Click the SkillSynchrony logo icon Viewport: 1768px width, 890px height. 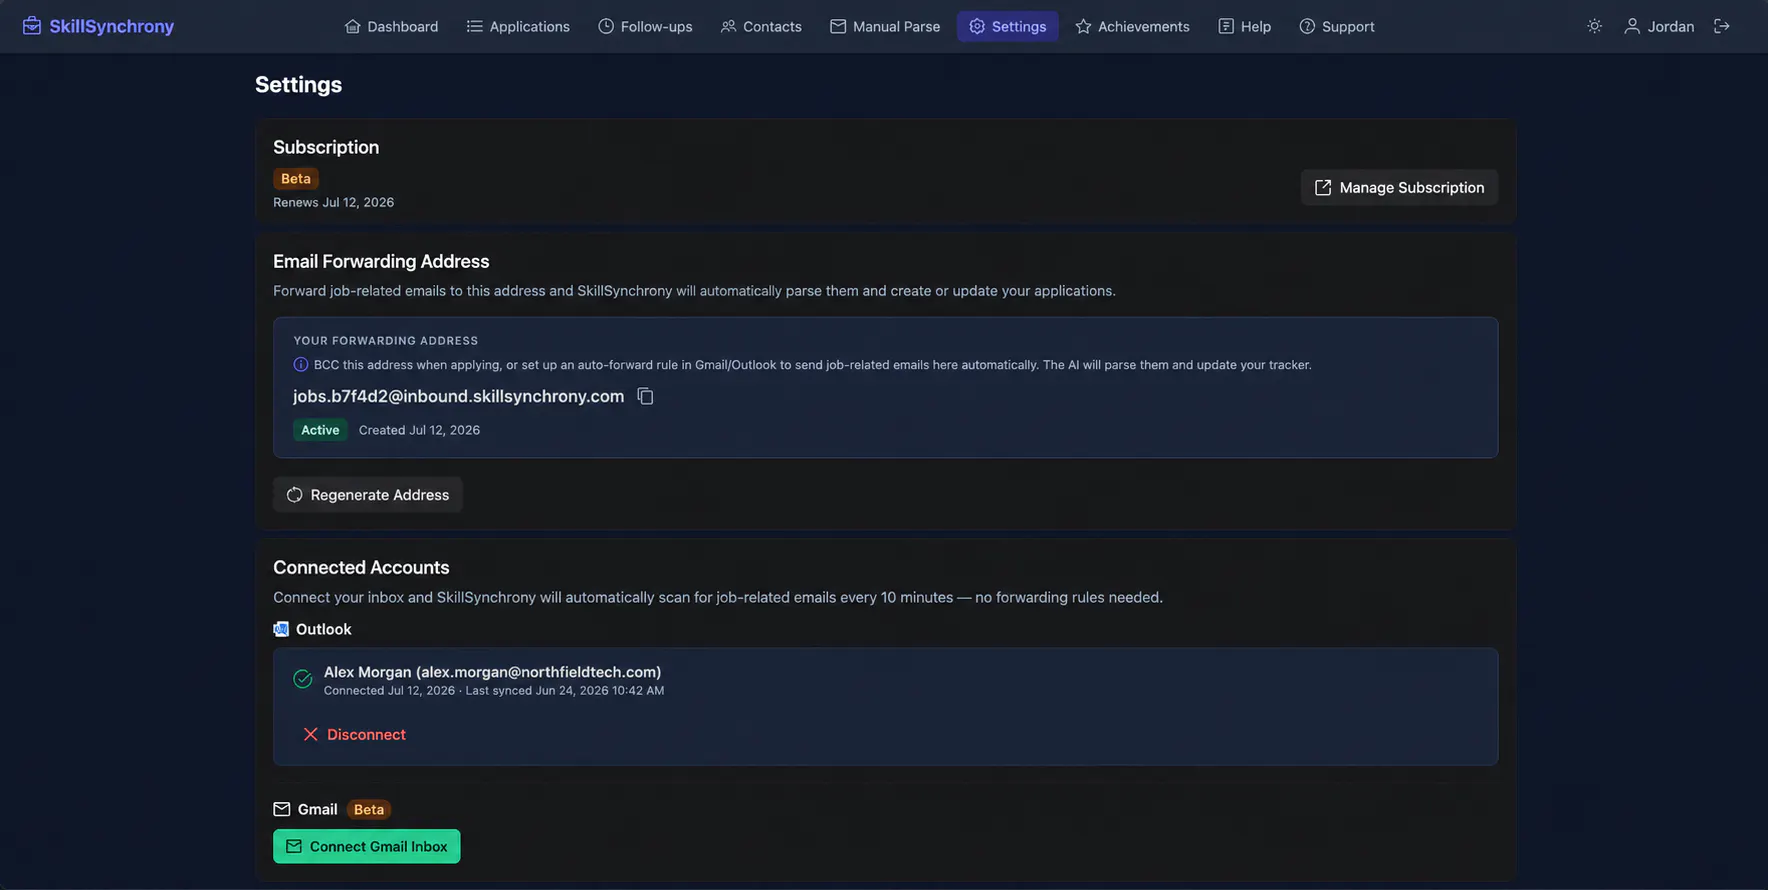tap(32, 26)
